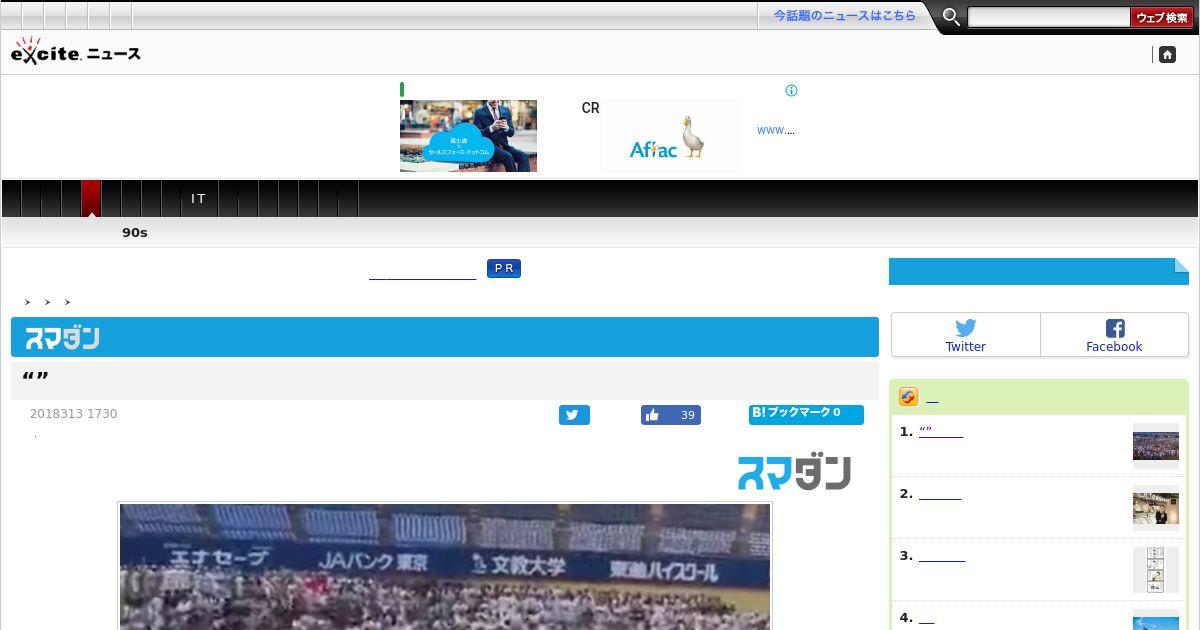Follow the www.... ad link
The height and width of the screenshot is (630, 1200).
pyautogui.click(x=776, y=130)
